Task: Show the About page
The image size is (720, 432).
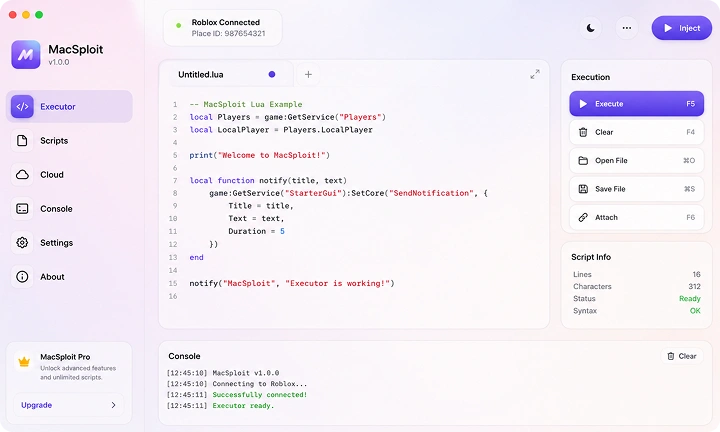Action: tap(69, 276)
